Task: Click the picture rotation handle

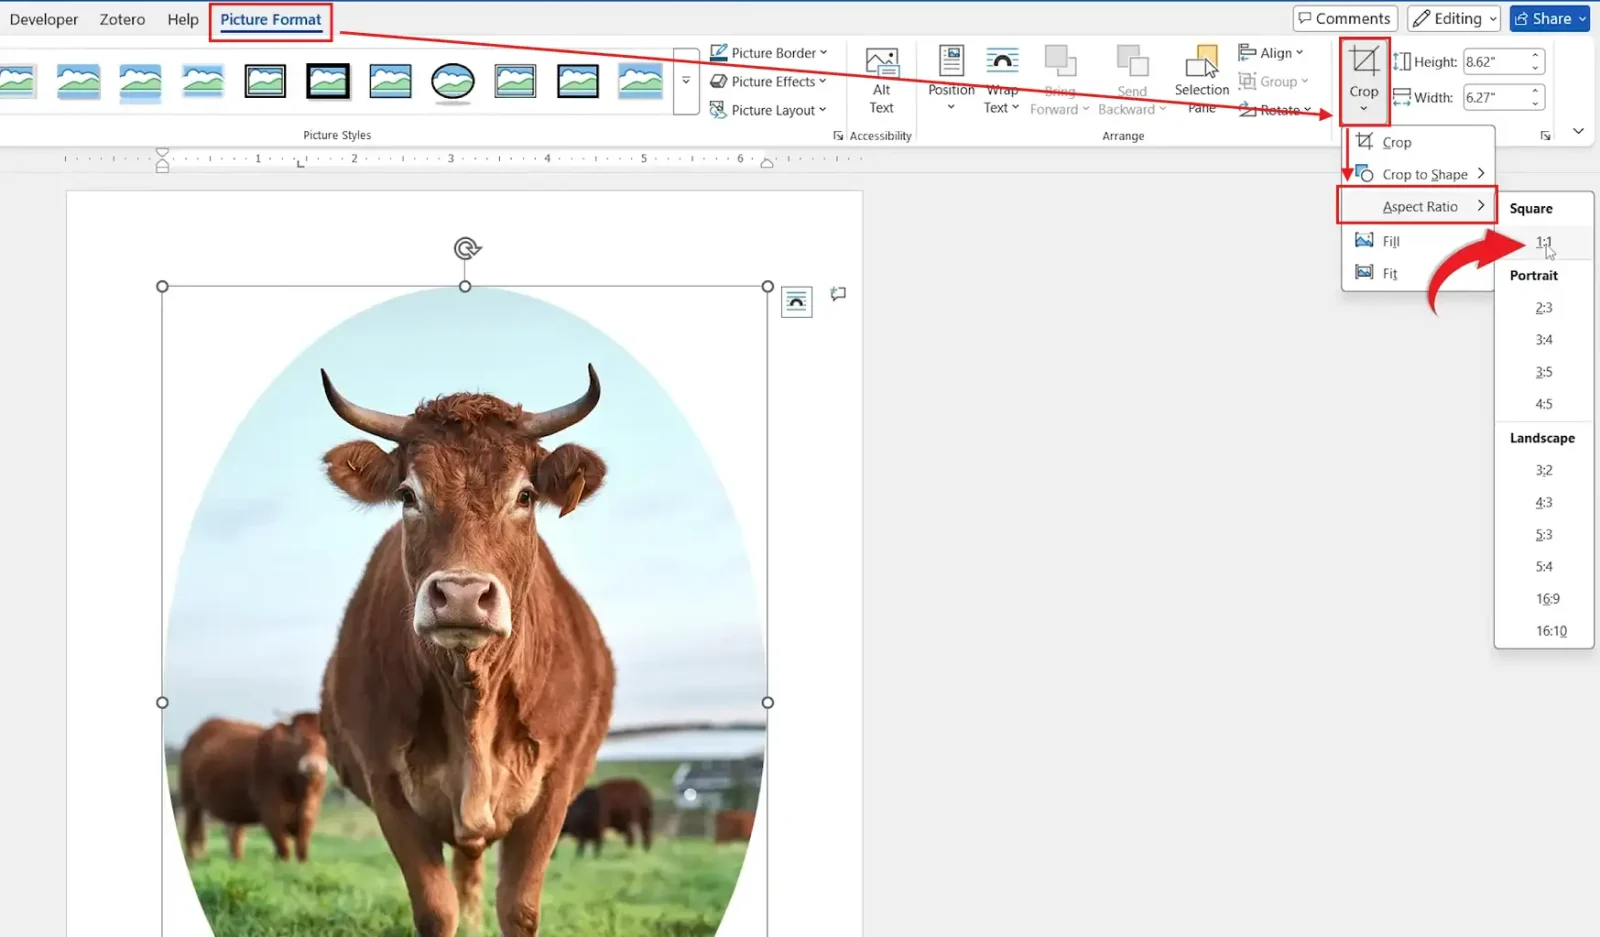Action: [467, 248]
